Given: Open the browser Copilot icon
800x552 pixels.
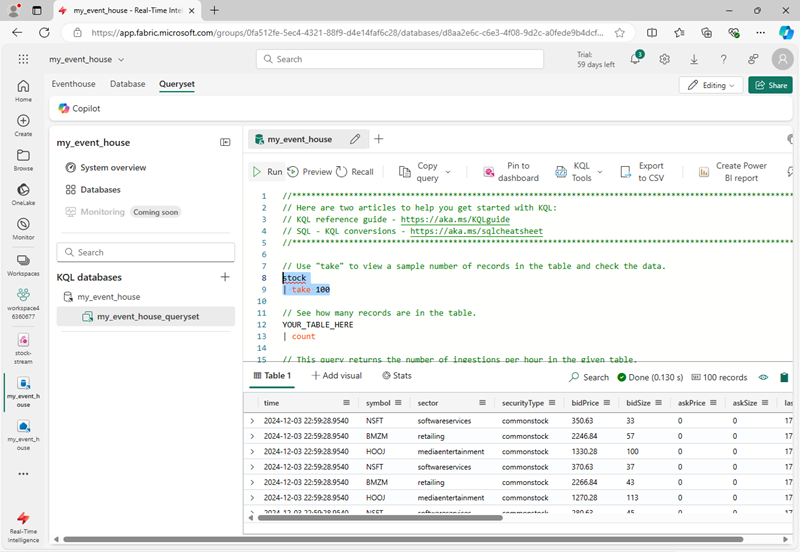Looking at the screenshot, I should [x=786, y=33].
